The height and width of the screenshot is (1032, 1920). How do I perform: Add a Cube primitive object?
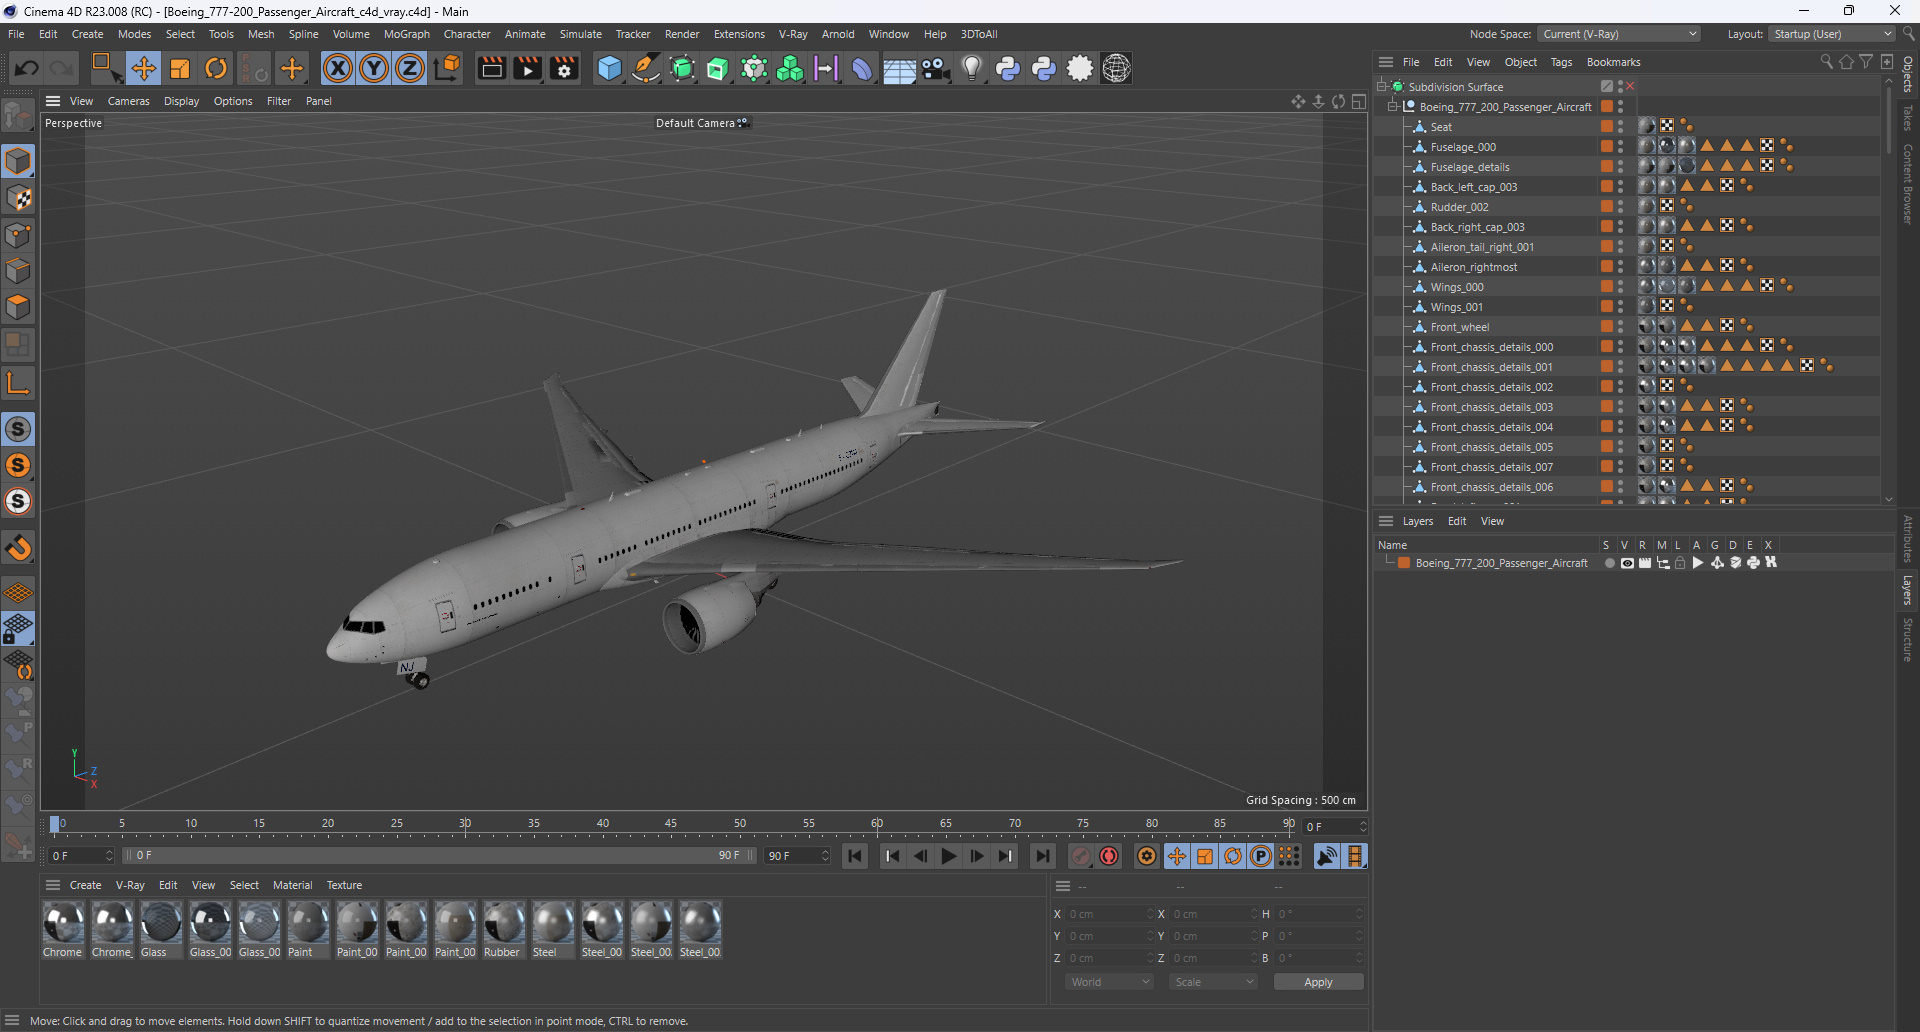[x=609, y=68]
